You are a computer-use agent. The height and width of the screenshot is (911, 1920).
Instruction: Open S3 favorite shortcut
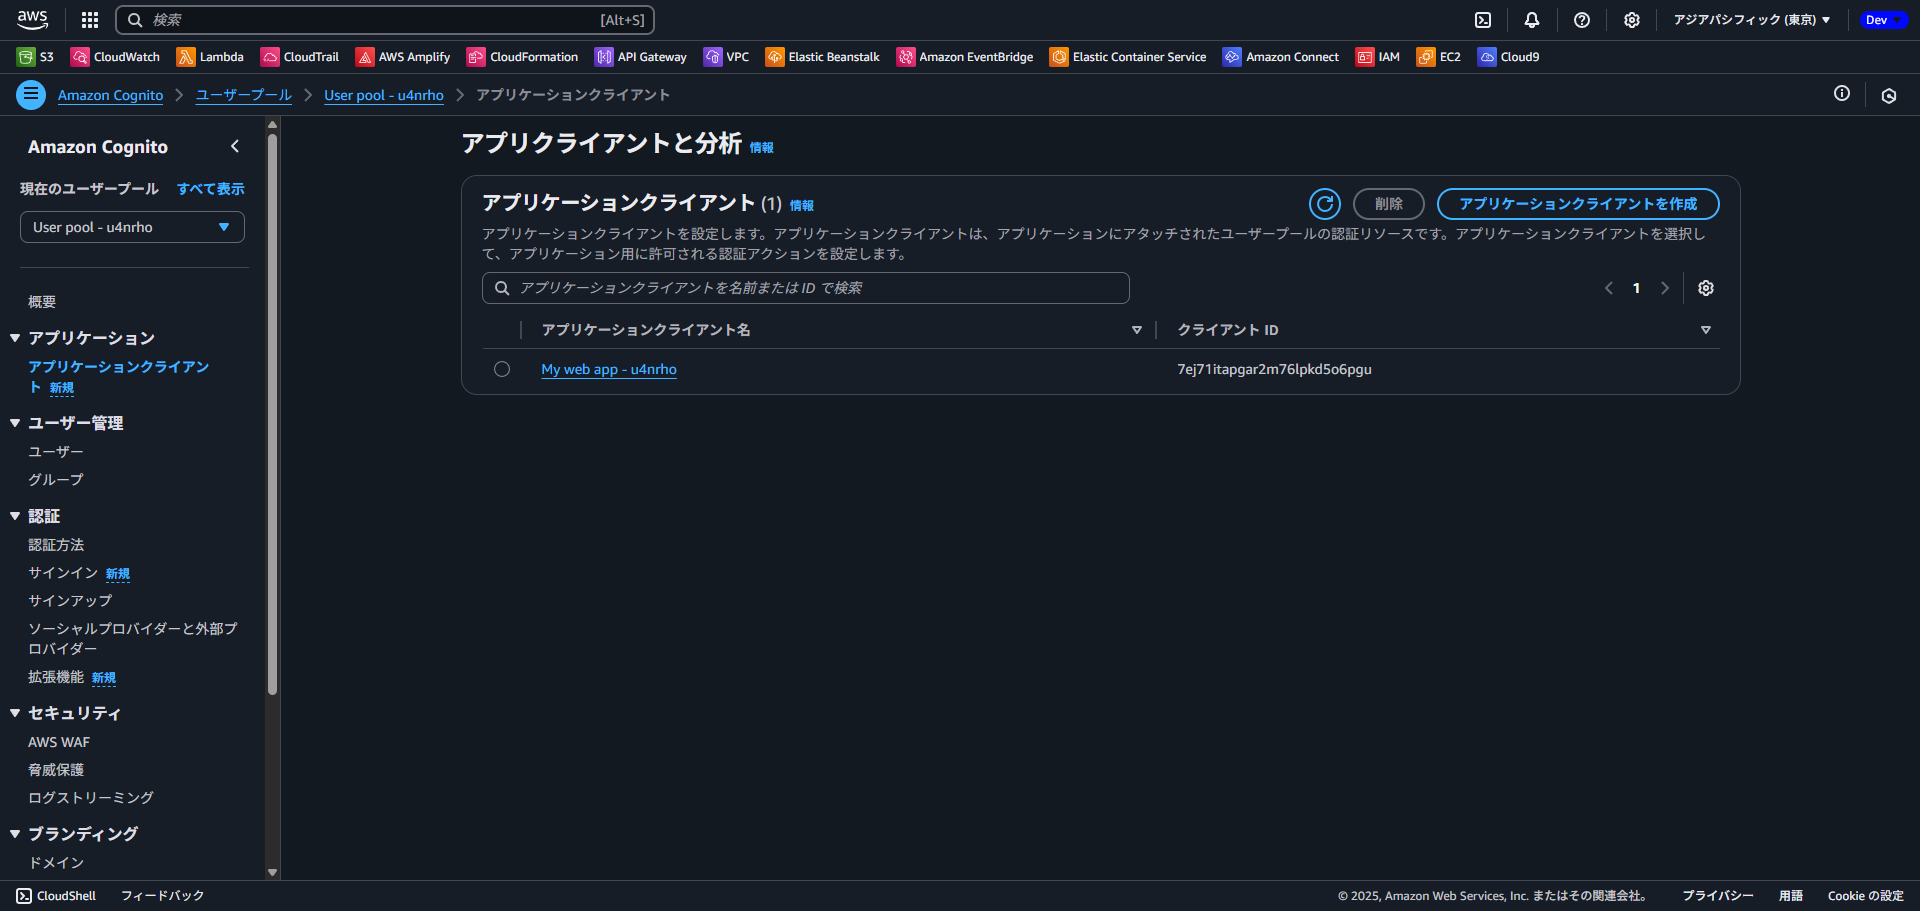tap(35, 57)
